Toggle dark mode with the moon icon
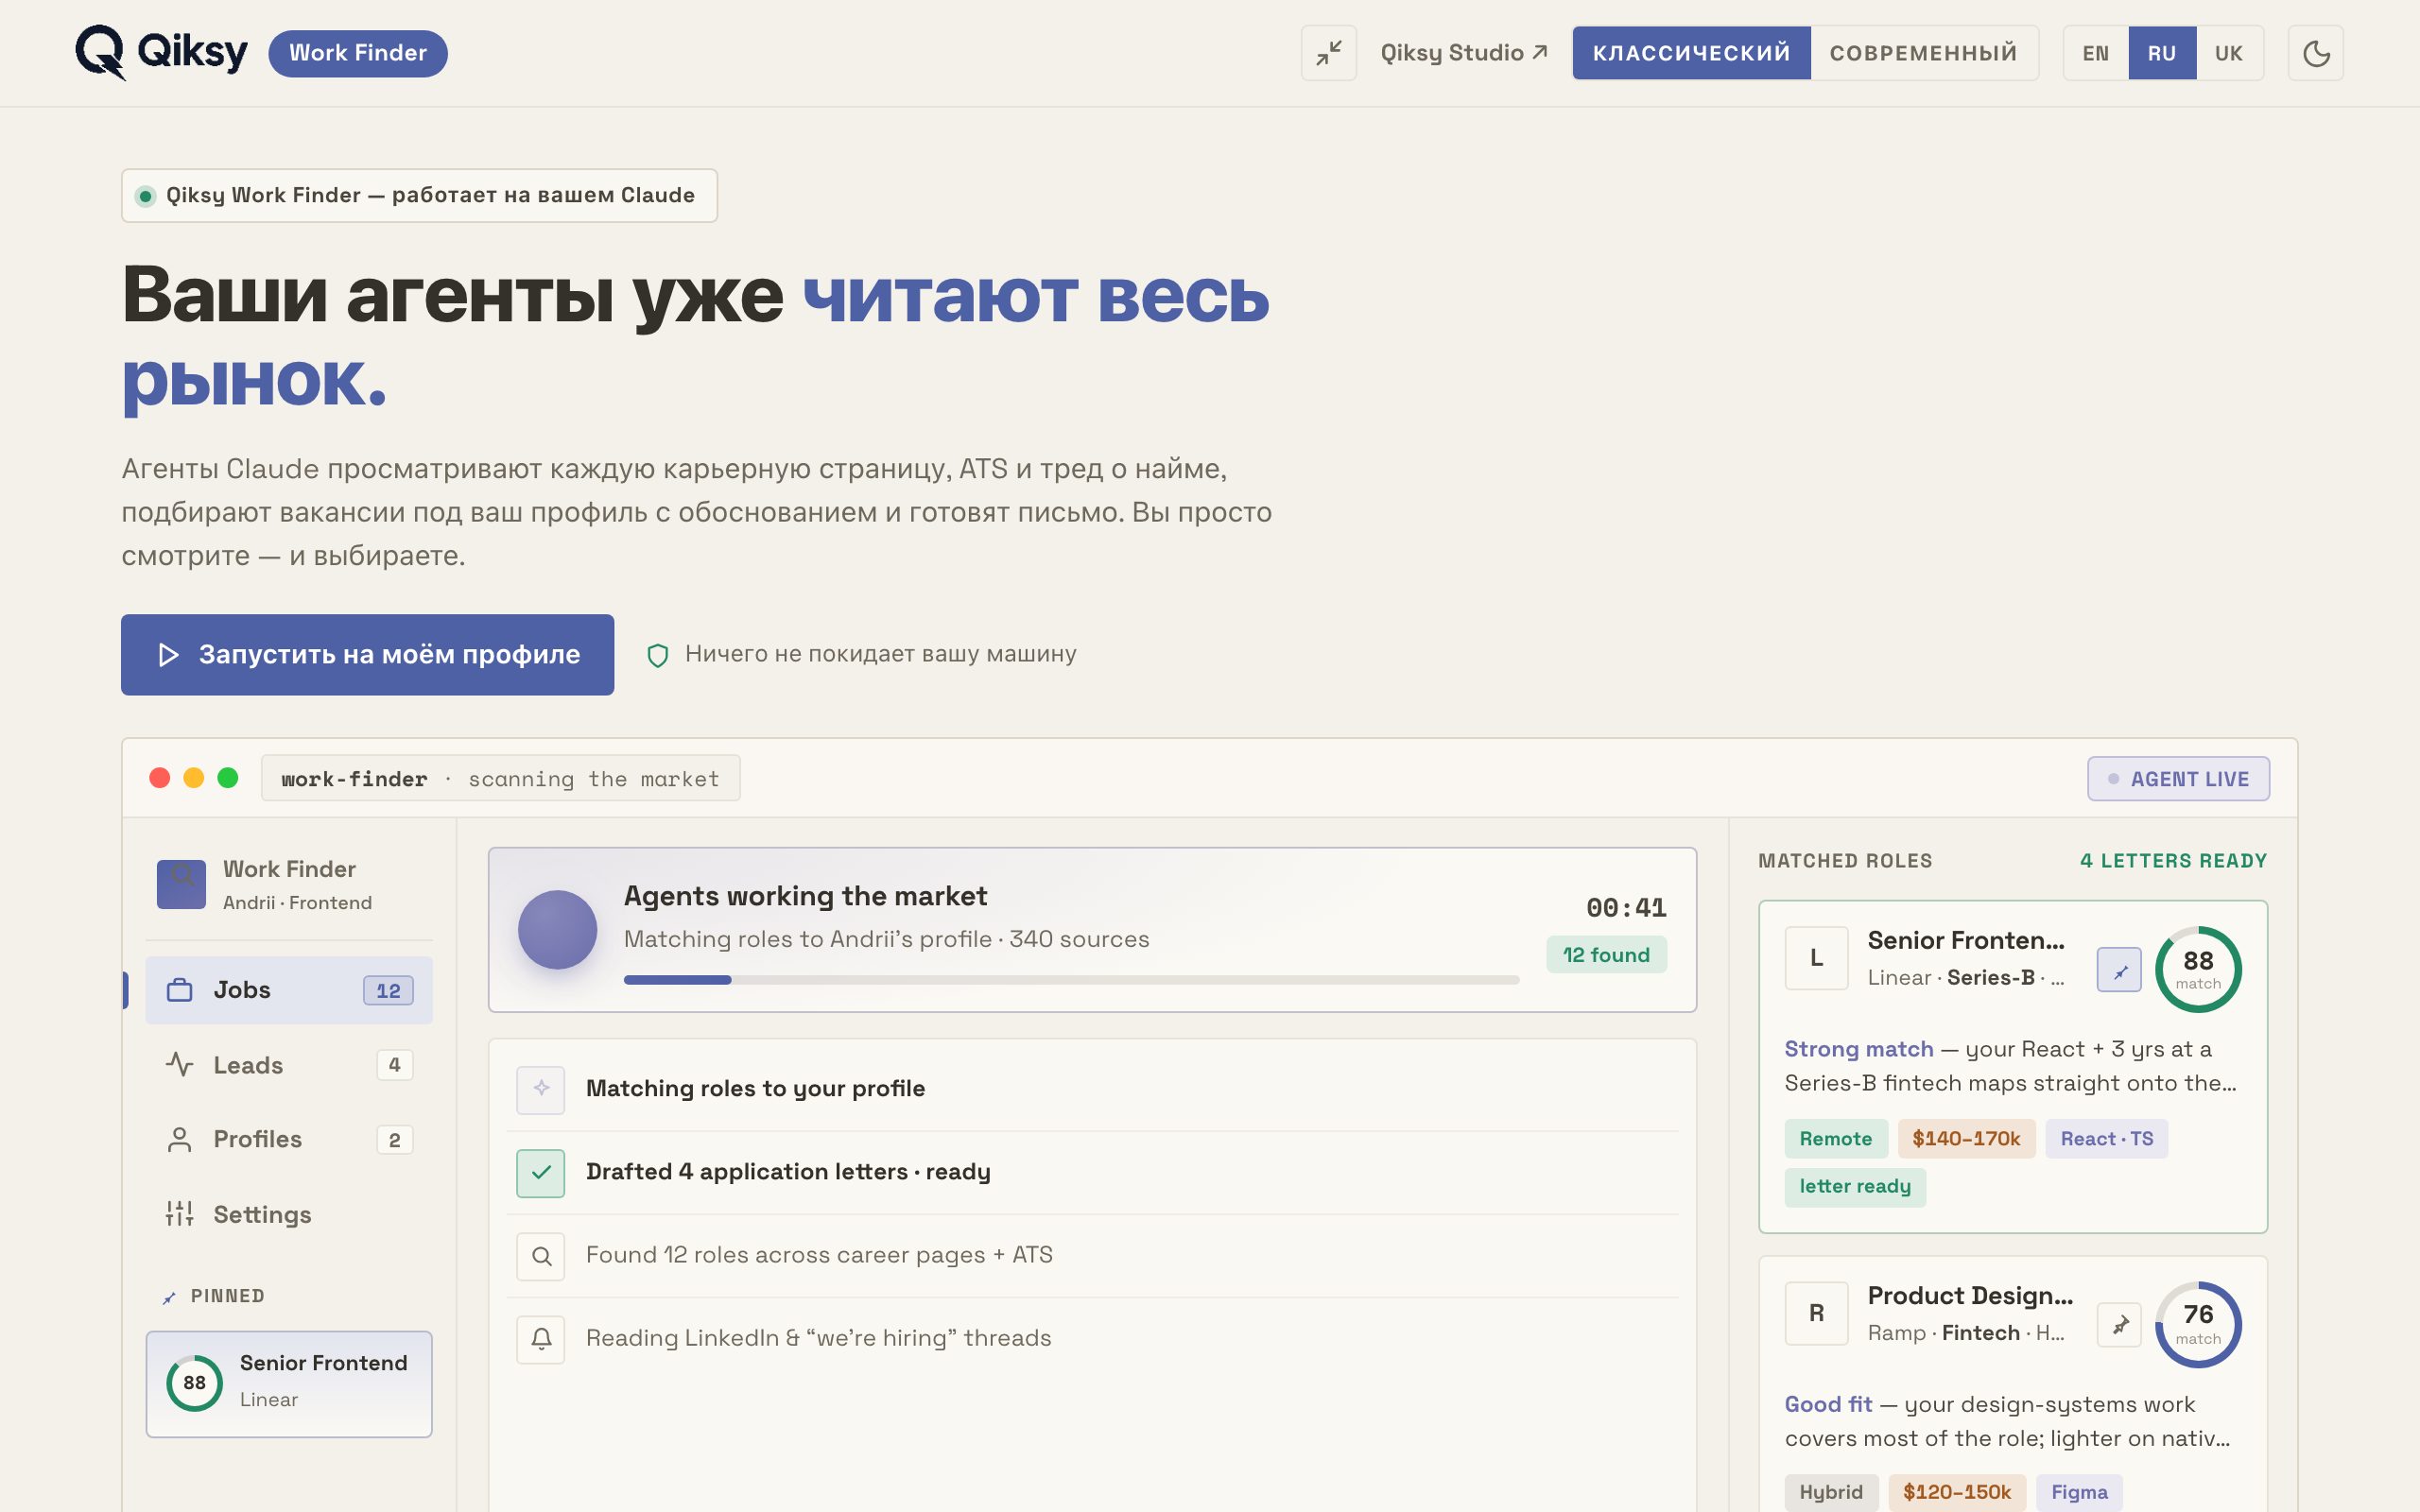The height and width of the screenshot is (1512, 2420). coord(2315,53)
